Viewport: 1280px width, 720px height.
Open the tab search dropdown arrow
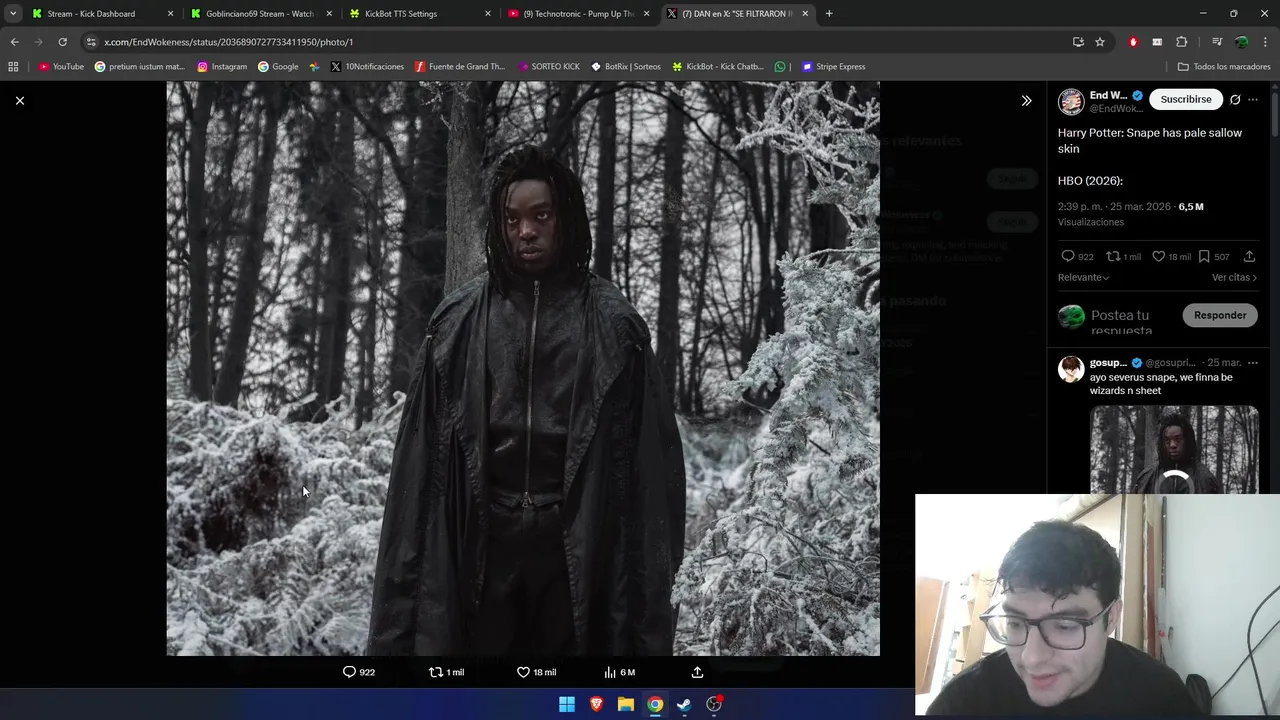(13, 13)
